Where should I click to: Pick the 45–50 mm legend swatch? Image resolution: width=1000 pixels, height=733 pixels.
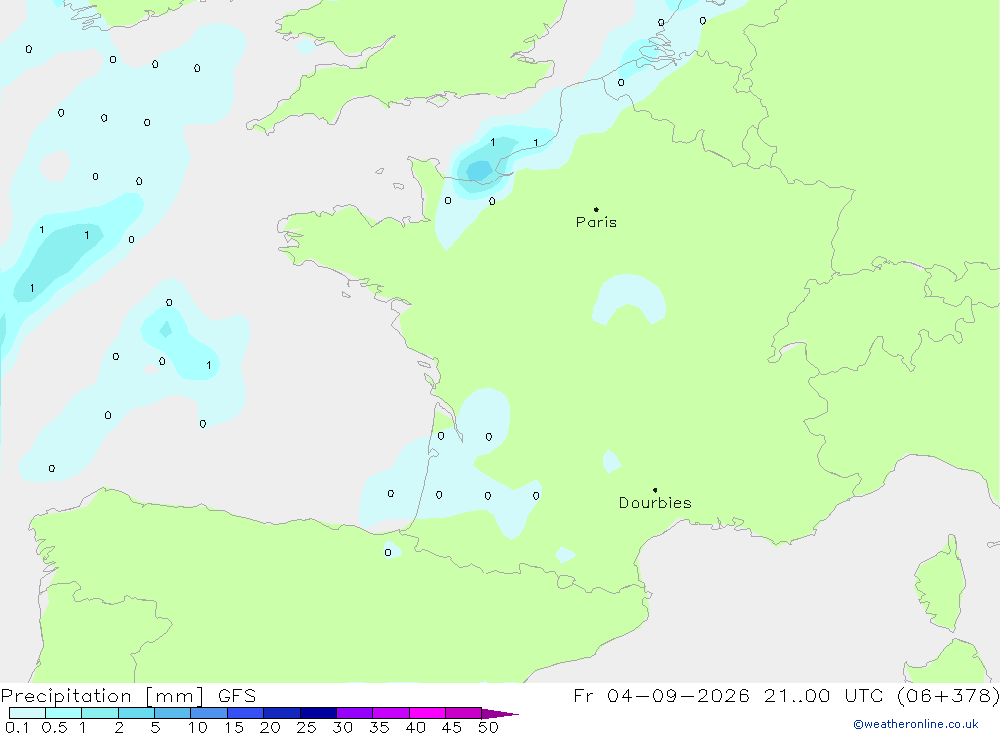464,713
